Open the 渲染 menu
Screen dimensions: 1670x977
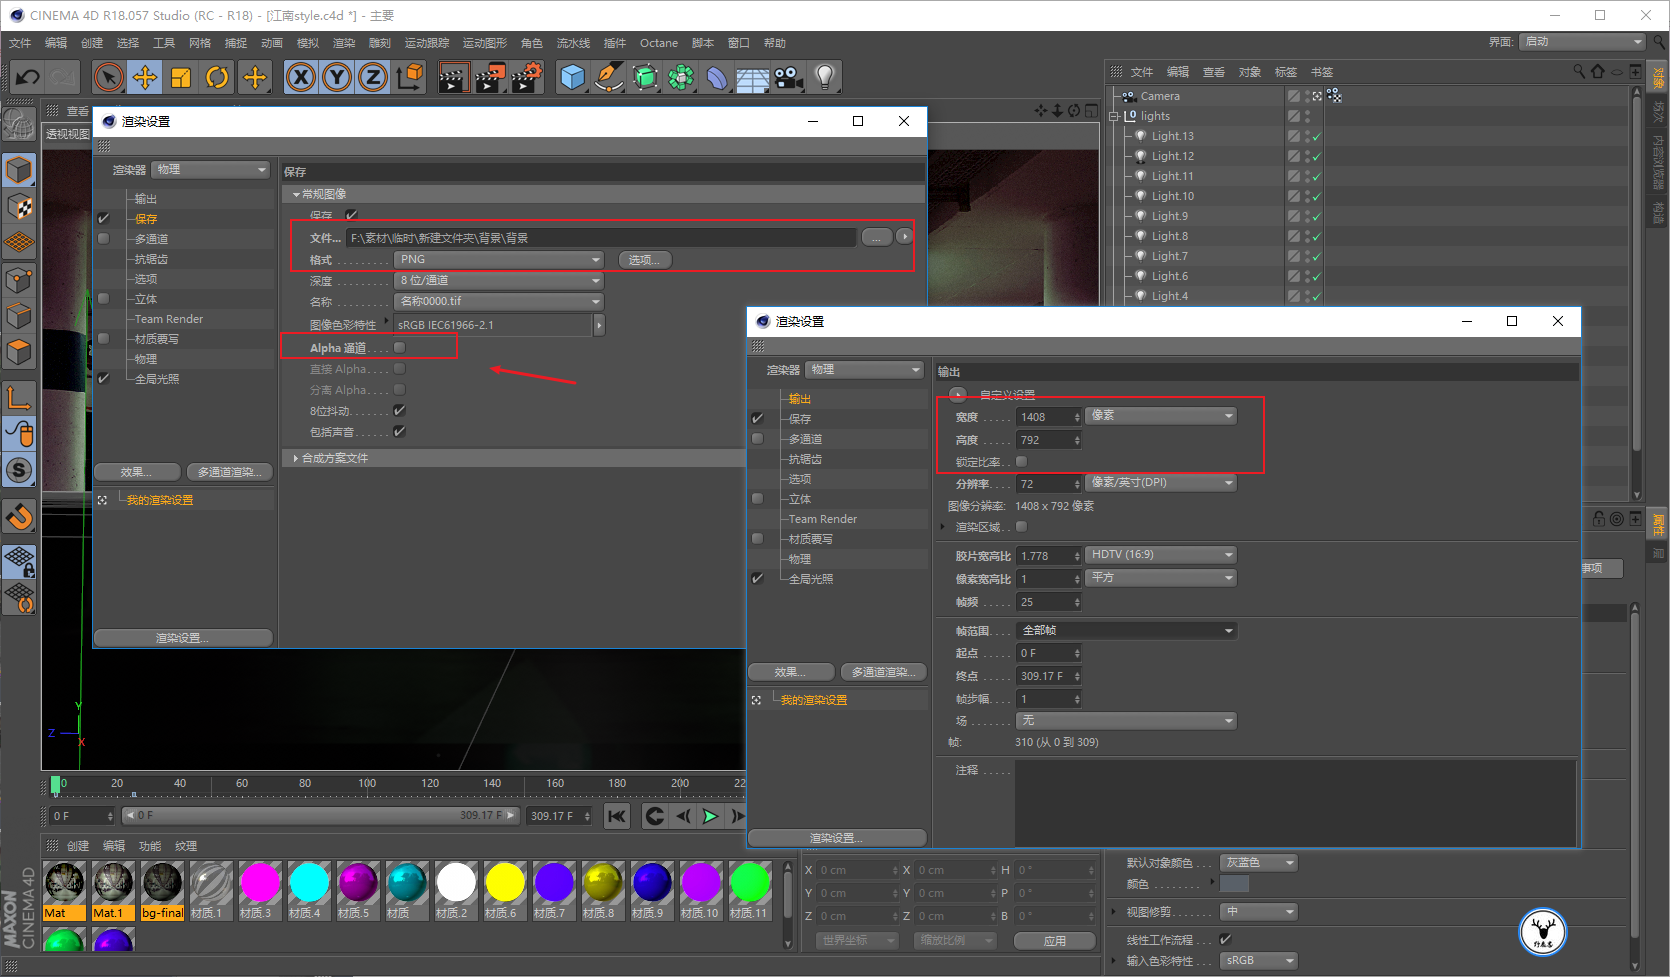tap(344, 43)
